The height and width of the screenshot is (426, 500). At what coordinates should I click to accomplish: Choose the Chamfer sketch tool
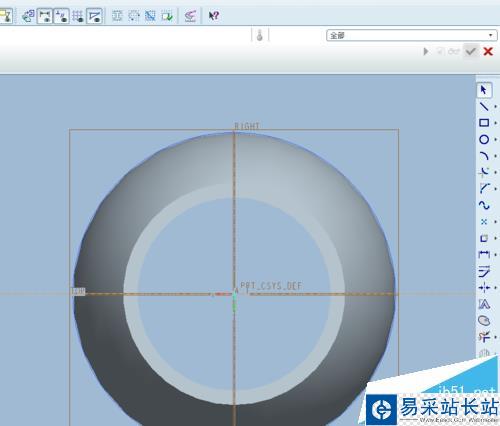pos(484,188)
